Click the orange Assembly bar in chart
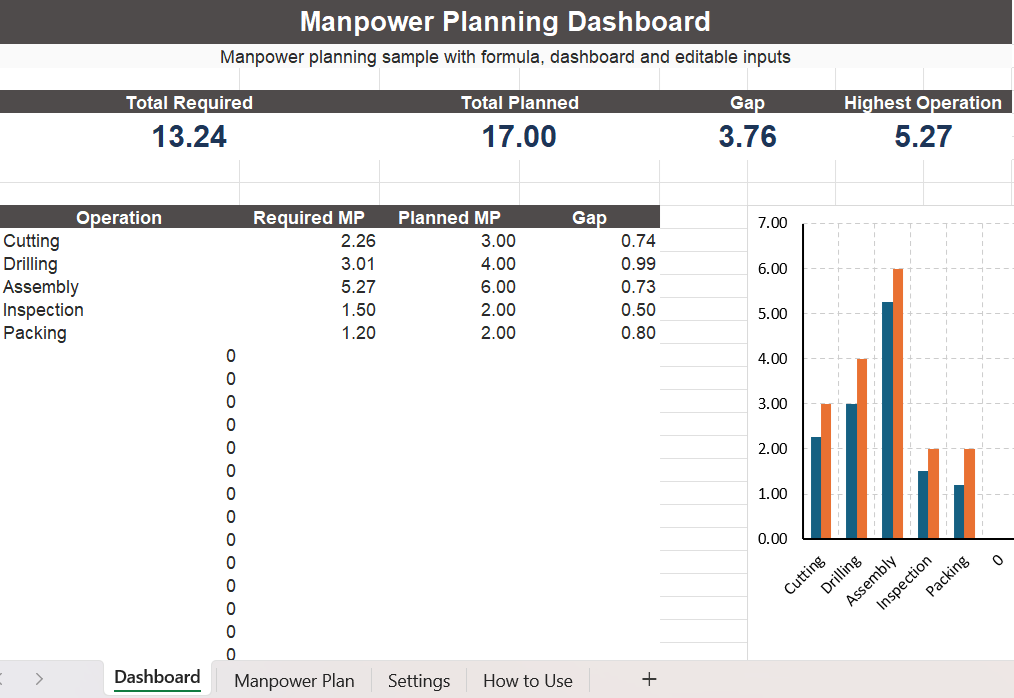1014x698 pixels. [x=898, y=404]
